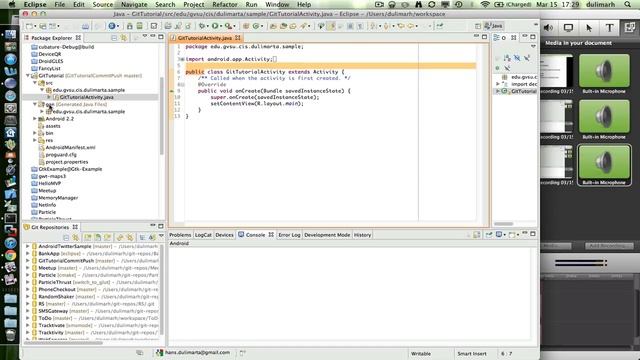Image resolution: width=640 pixels, height=360 pixels.
Task: Switch to the Development Mode tab
Action: click(327, 235)
